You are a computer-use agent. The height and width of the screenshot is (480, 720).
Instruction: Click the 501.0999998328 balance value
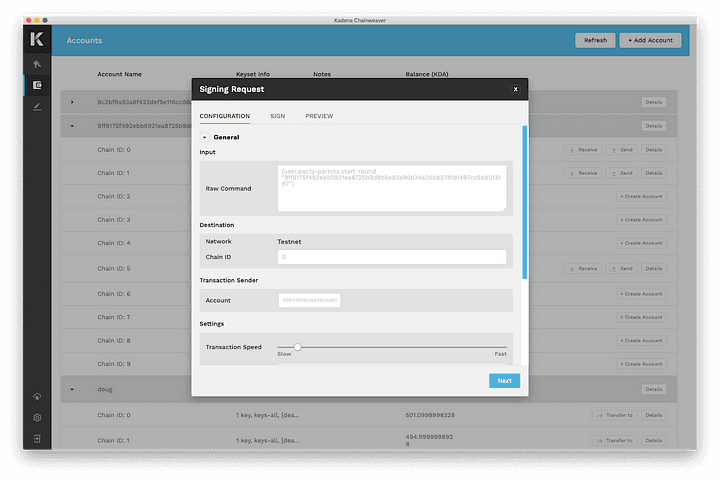[x=430, y=415]
